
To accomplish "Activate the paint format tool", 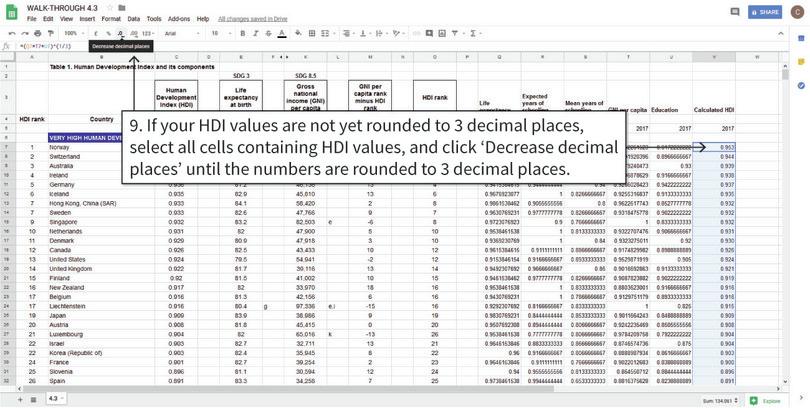I will 50,33.
